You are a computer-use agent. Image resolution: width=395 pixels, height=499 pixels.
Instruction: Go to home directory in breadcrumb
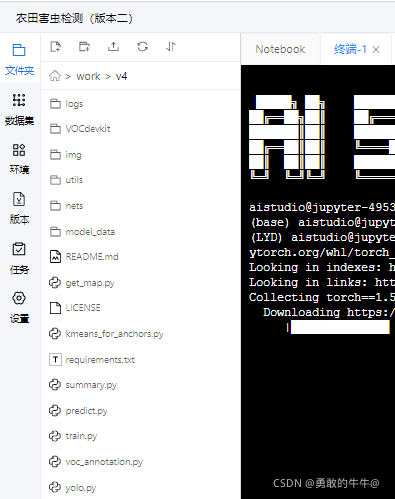pos(55,76)
